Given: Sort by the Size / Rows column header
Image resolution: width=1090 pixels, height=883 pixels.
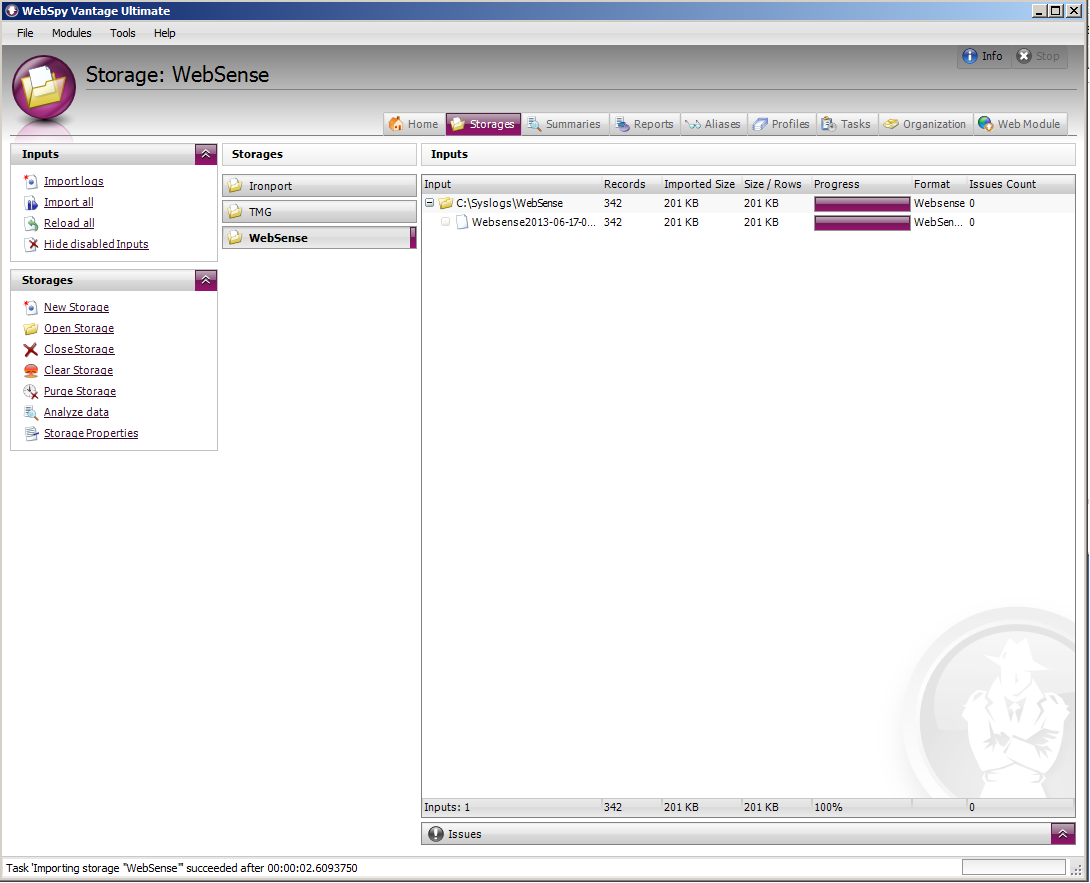Looking at the screenshot, I should coord(776,184).
